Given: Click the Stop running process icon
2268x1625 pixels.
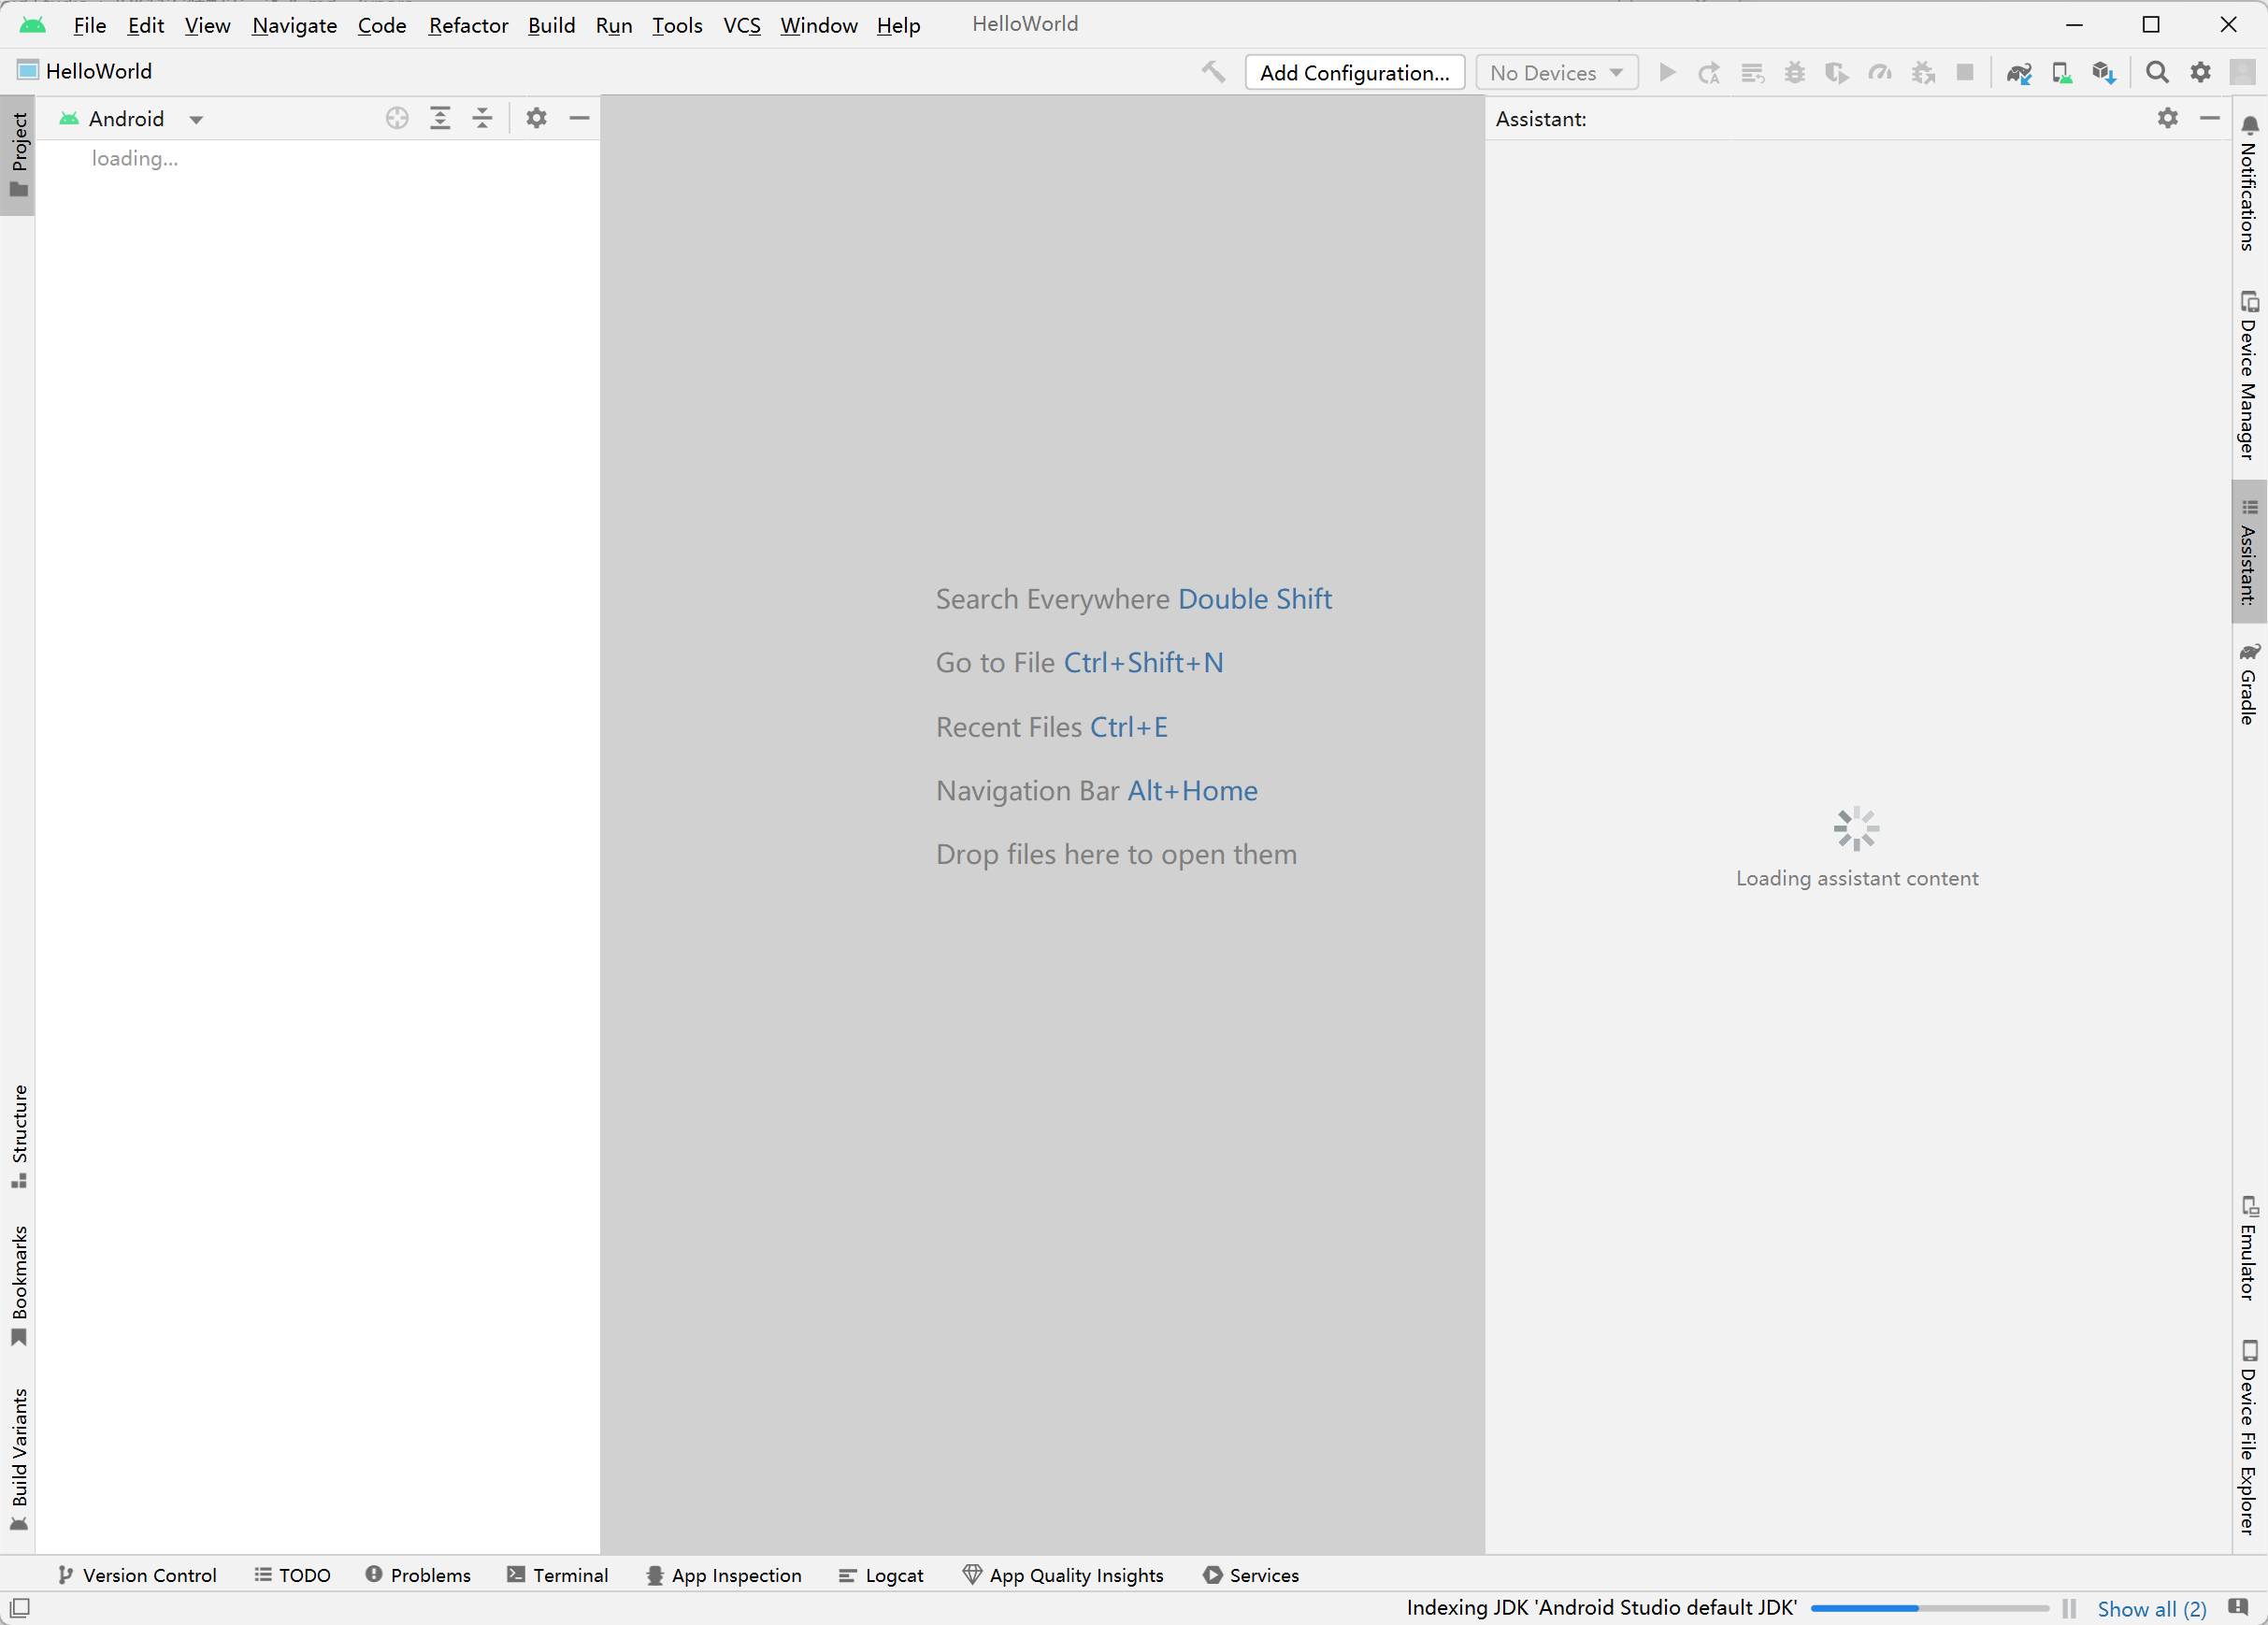Looking at the screenshot, I should coord(1964,72).
